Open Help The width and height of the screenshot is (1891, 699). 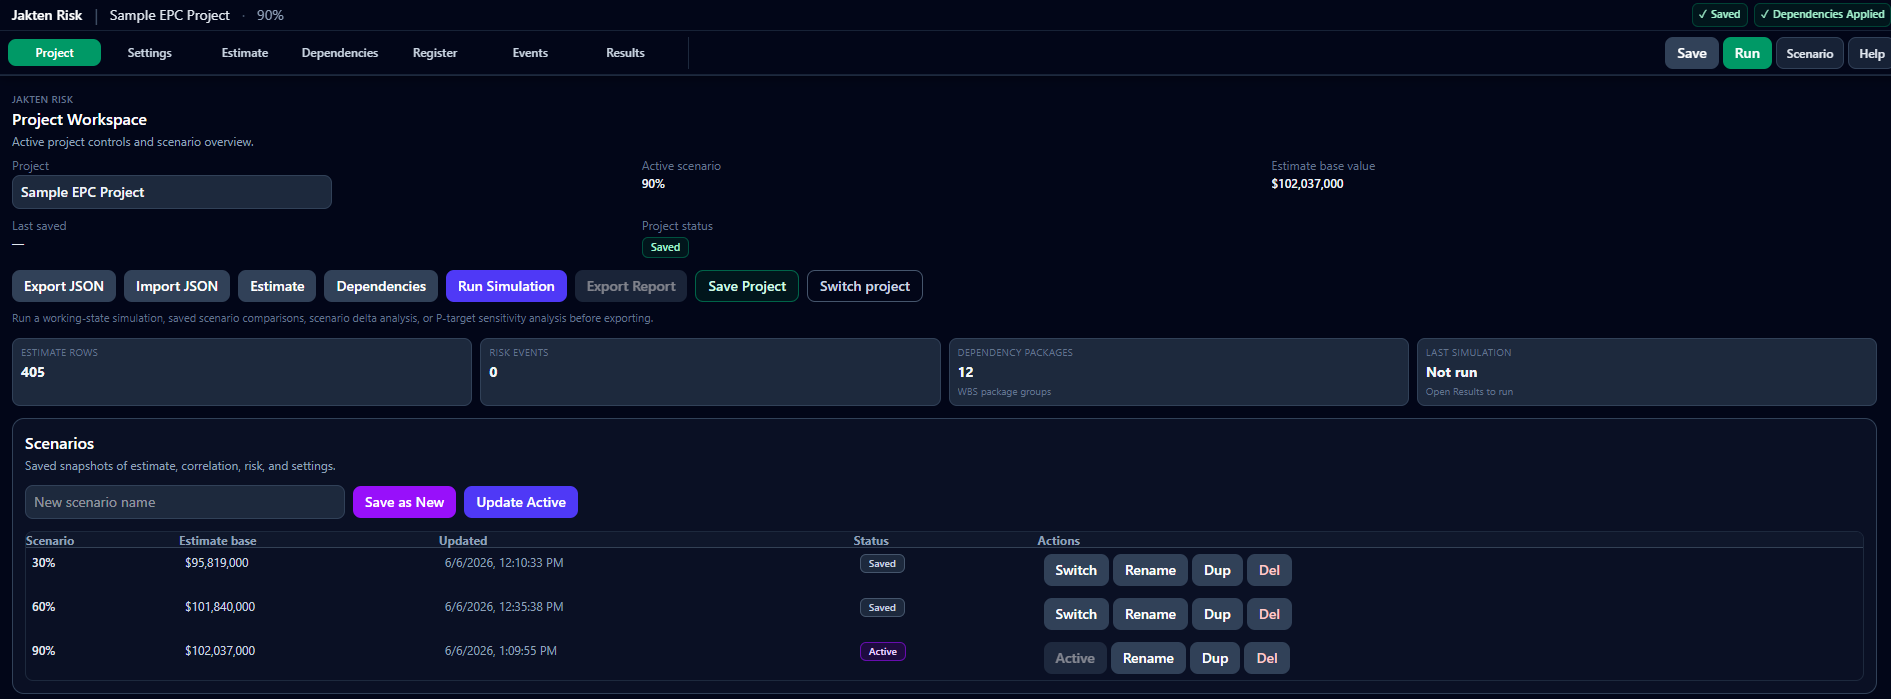pyautogui.click(x=1872, y=53)
